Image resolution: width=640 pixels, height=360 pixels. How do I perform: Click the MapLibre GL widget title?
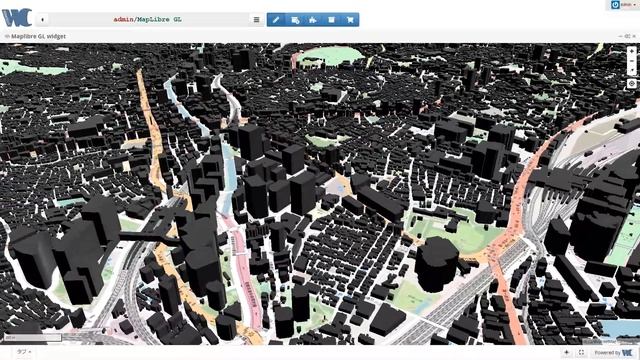click(38, 36)
